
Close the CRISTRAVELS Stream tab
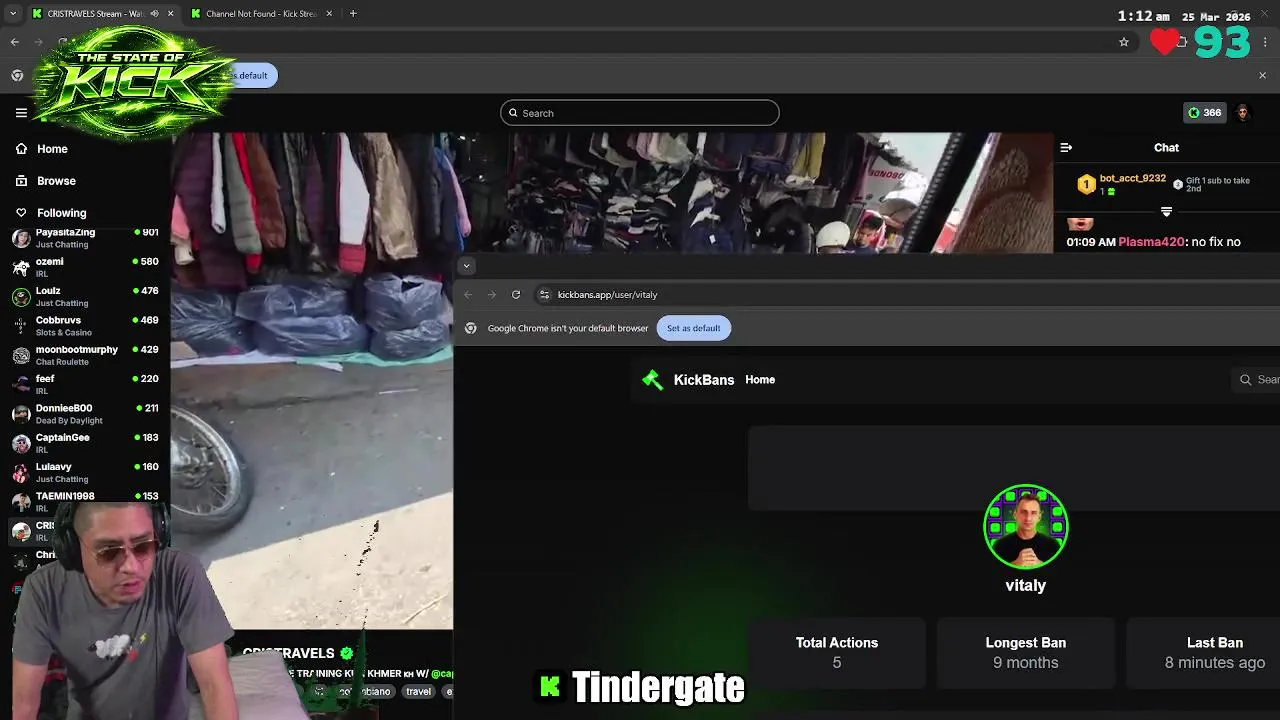click(x=170, y=14)
